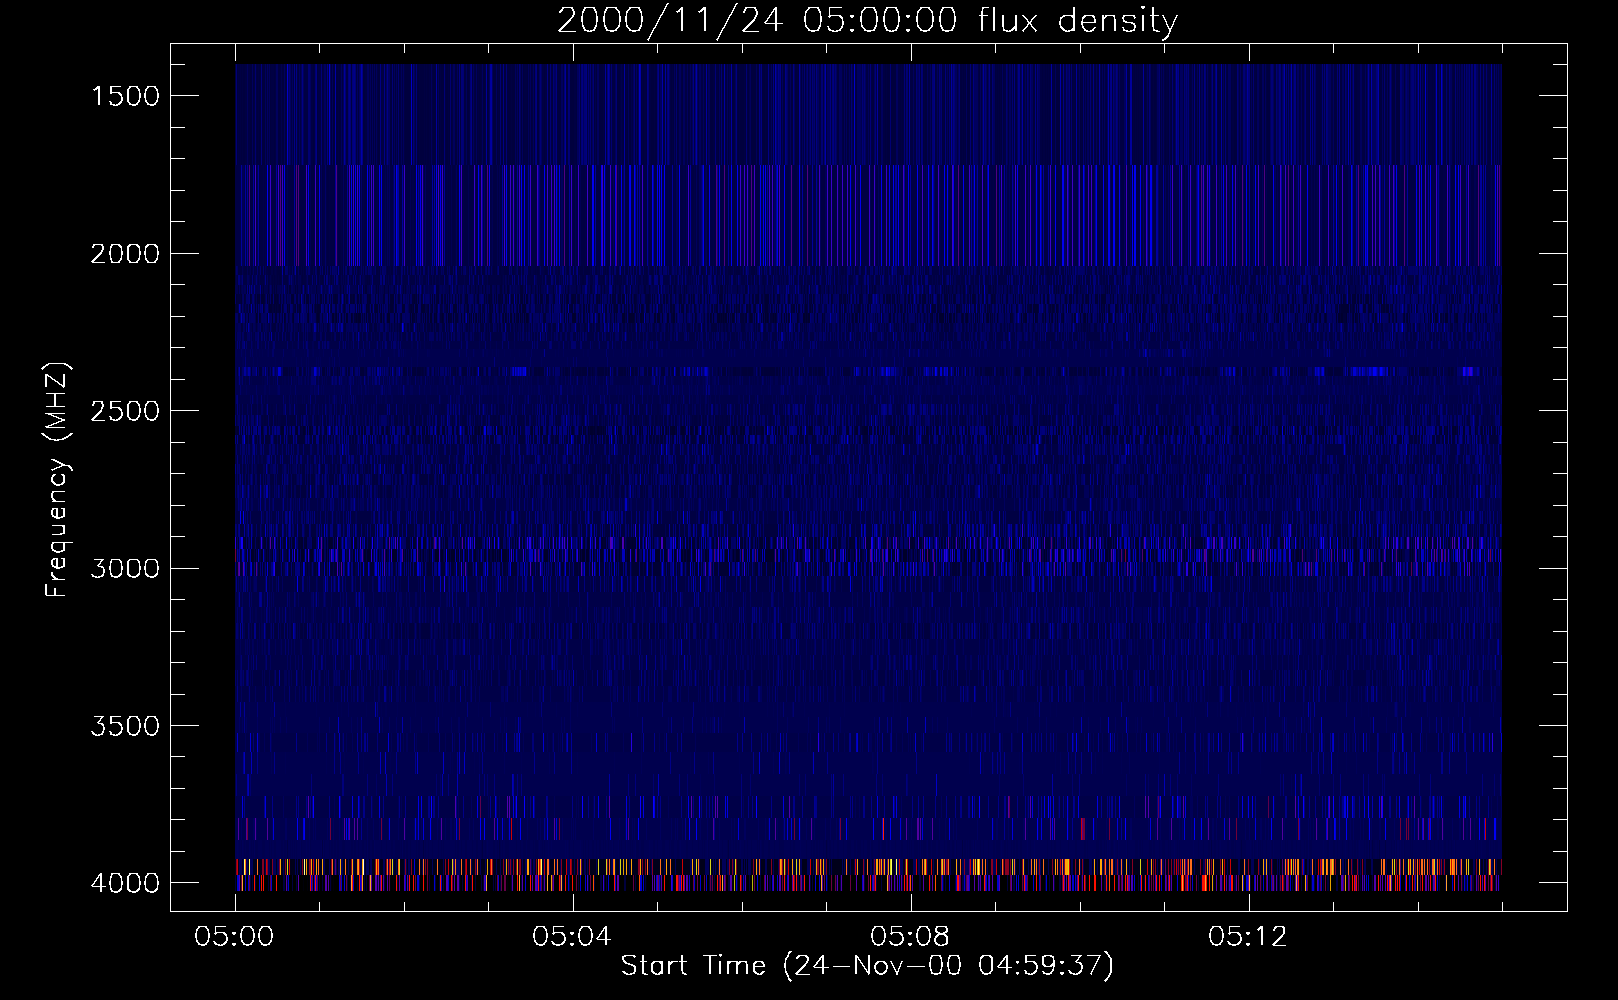This screenshot has width=1618, height=1000.
Task: Select the 1500 frequency tick label
Action: (x=125, y=96)
